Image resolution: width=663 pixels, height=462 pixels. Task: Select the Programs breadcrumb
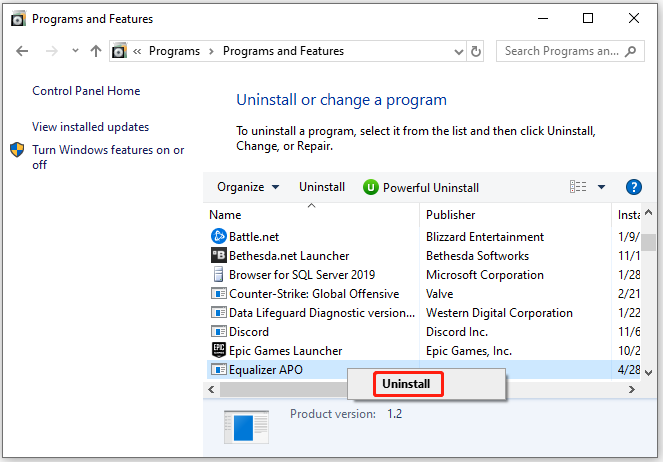(174, 51)
